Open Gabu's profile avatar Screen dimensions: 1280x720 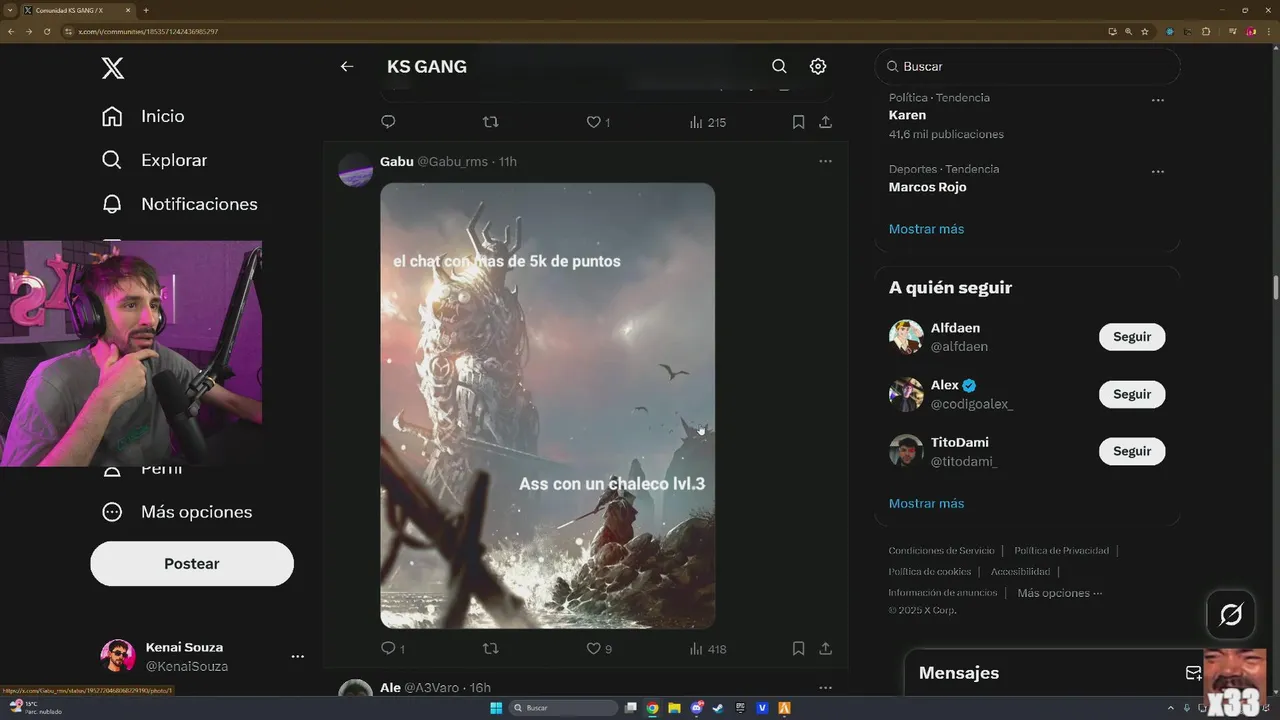click(x=356, y=170)
